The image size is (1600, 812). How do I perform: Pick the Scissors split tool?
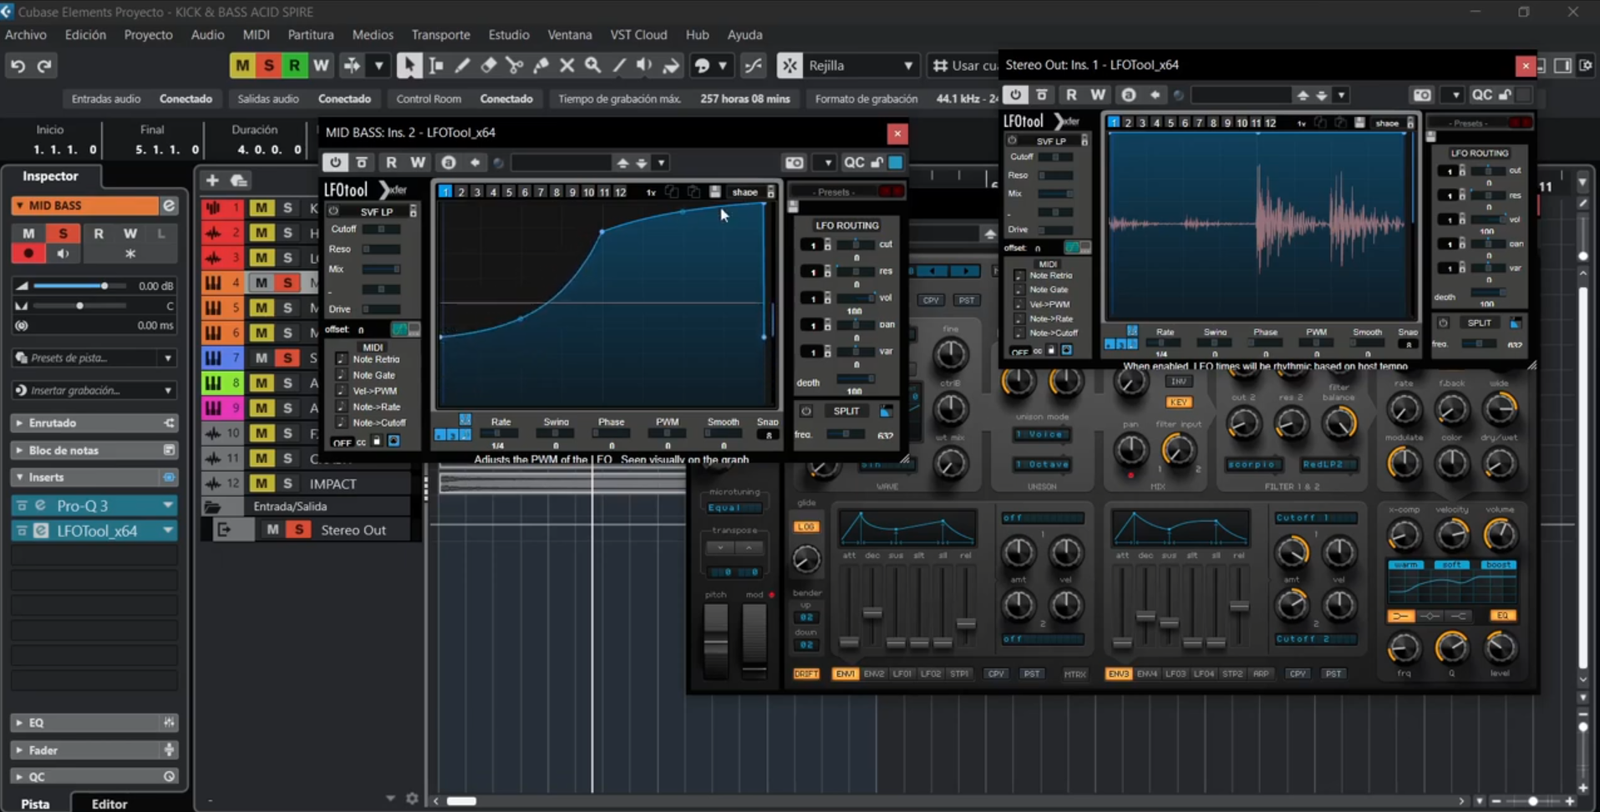coord(514,66)
